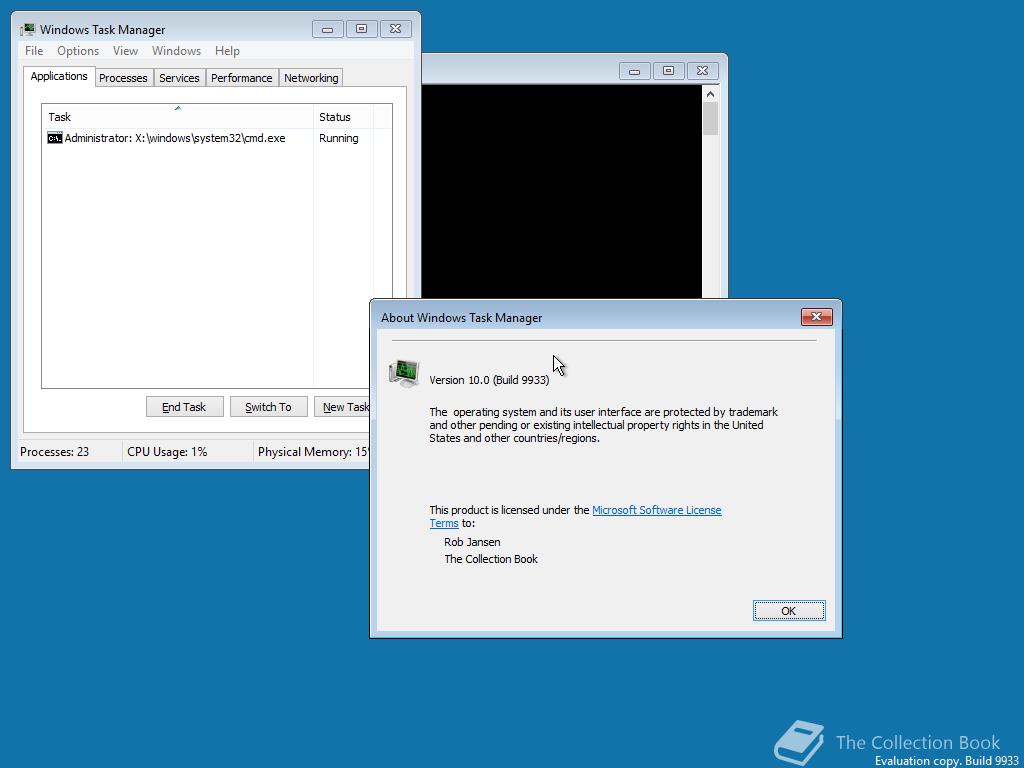Image resolution: width=1024 pixels, height=768 pixels.
Task: Open the View menu
Action: tap(125, 51)
